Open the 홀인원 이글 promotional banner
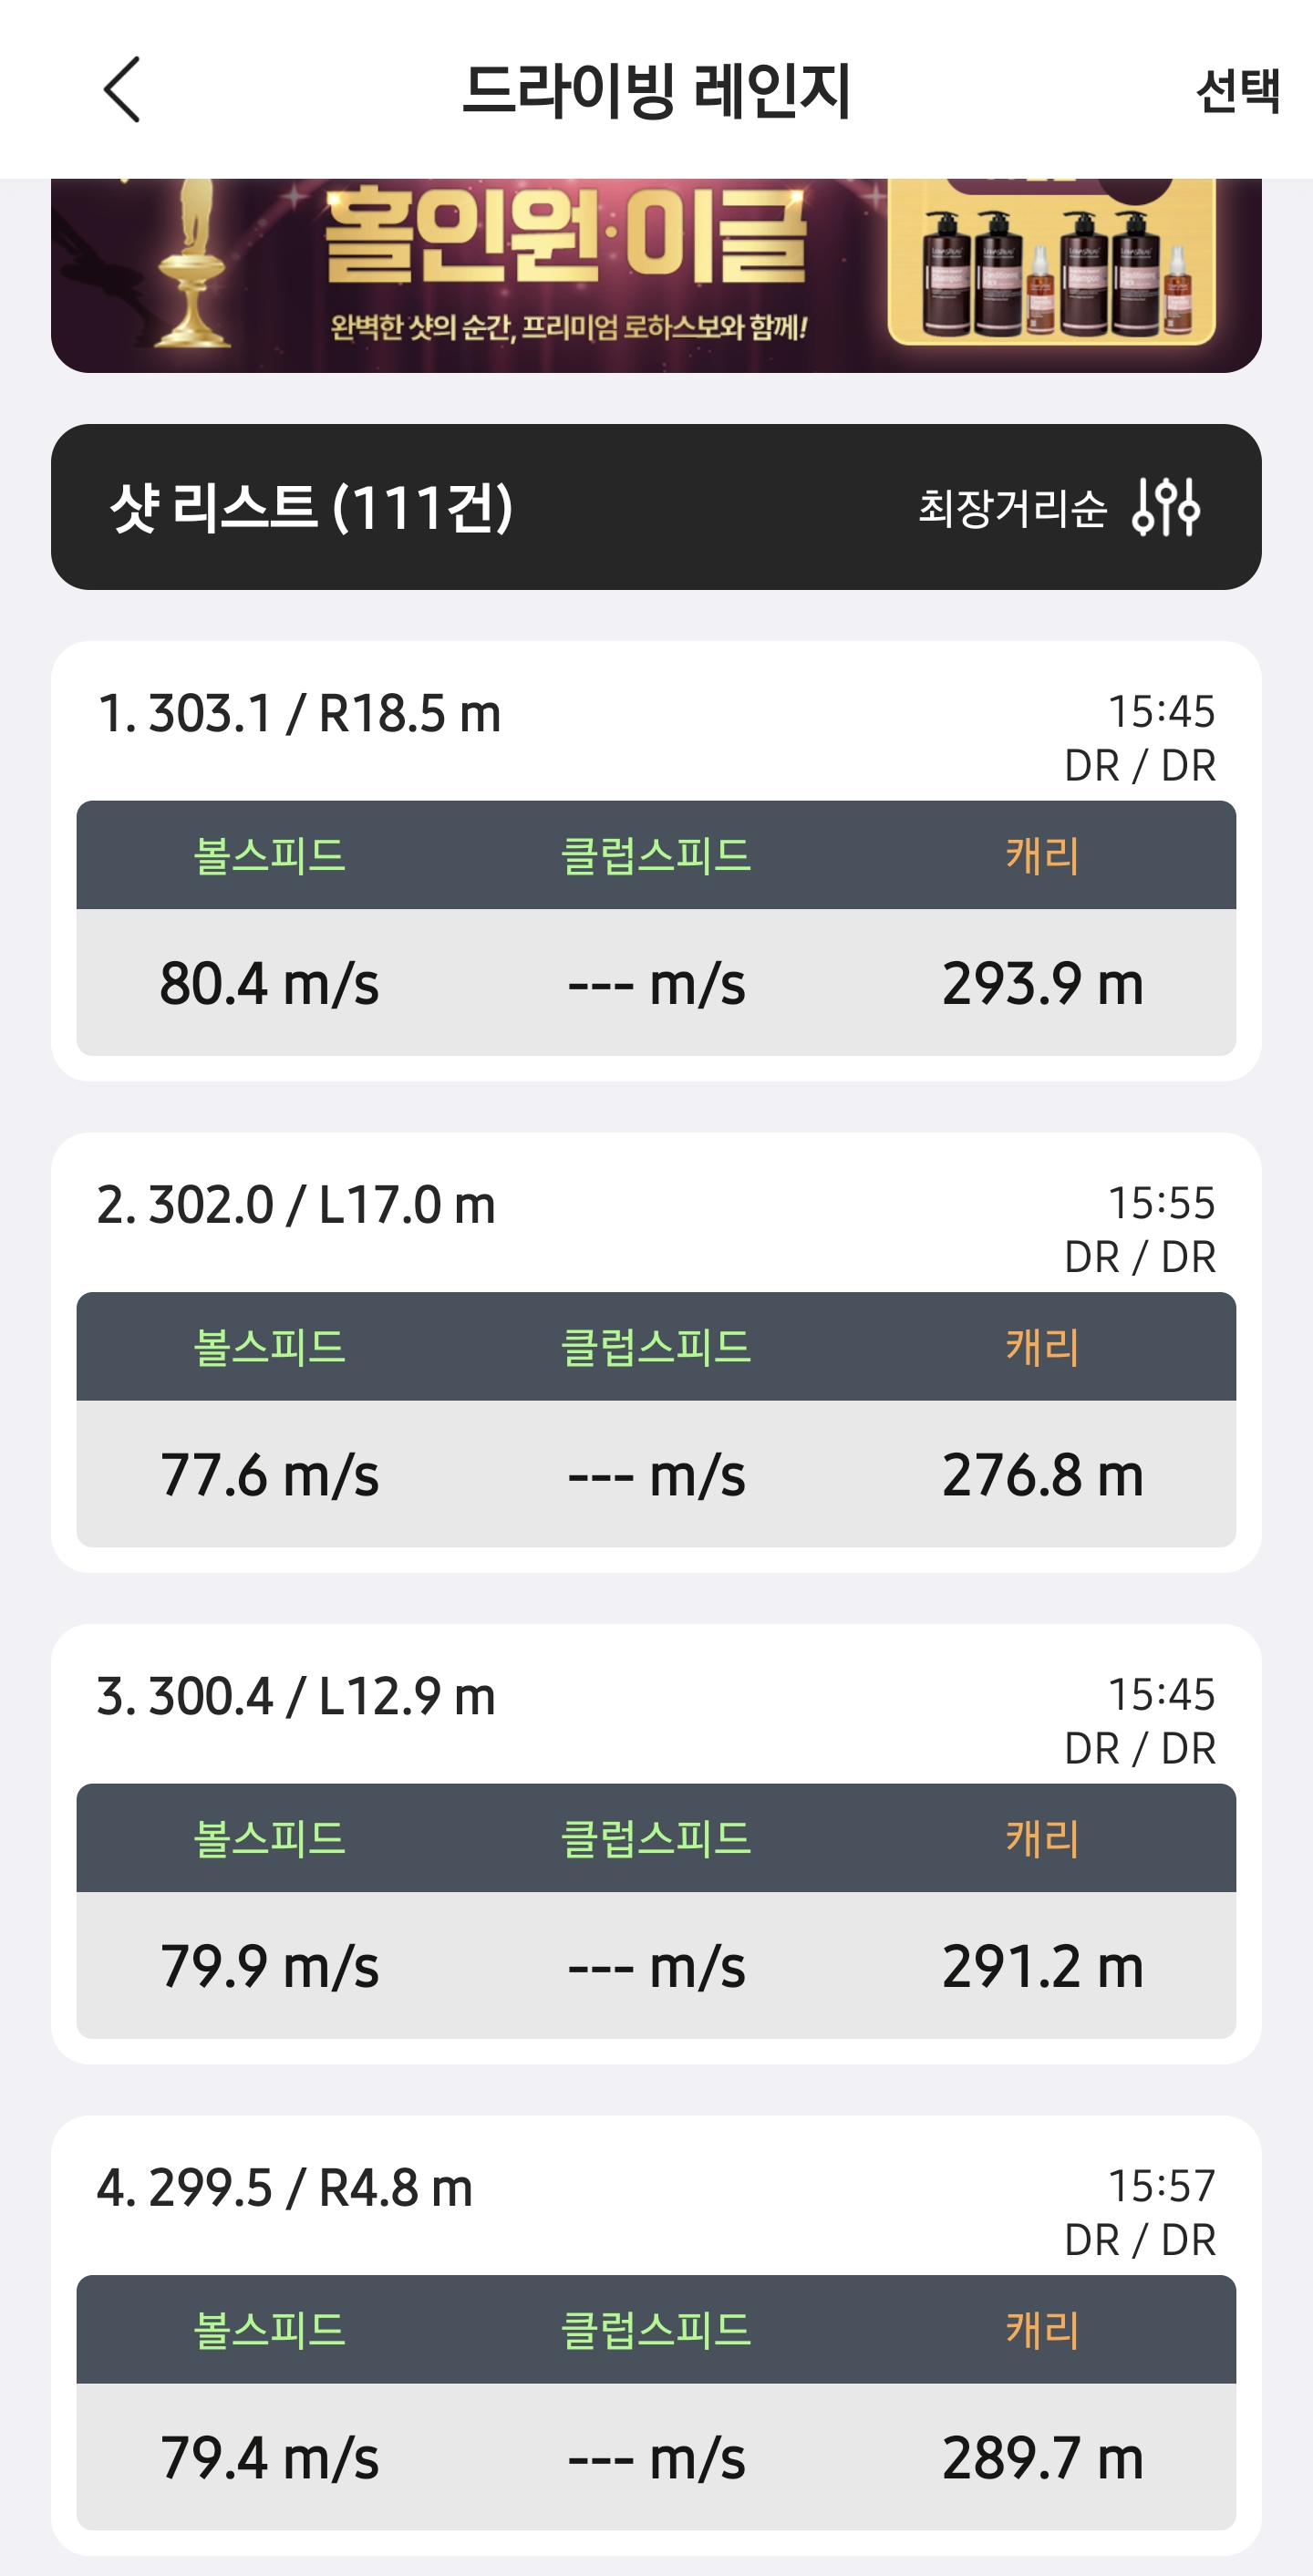1313x2576 pixels. (656, 276)
